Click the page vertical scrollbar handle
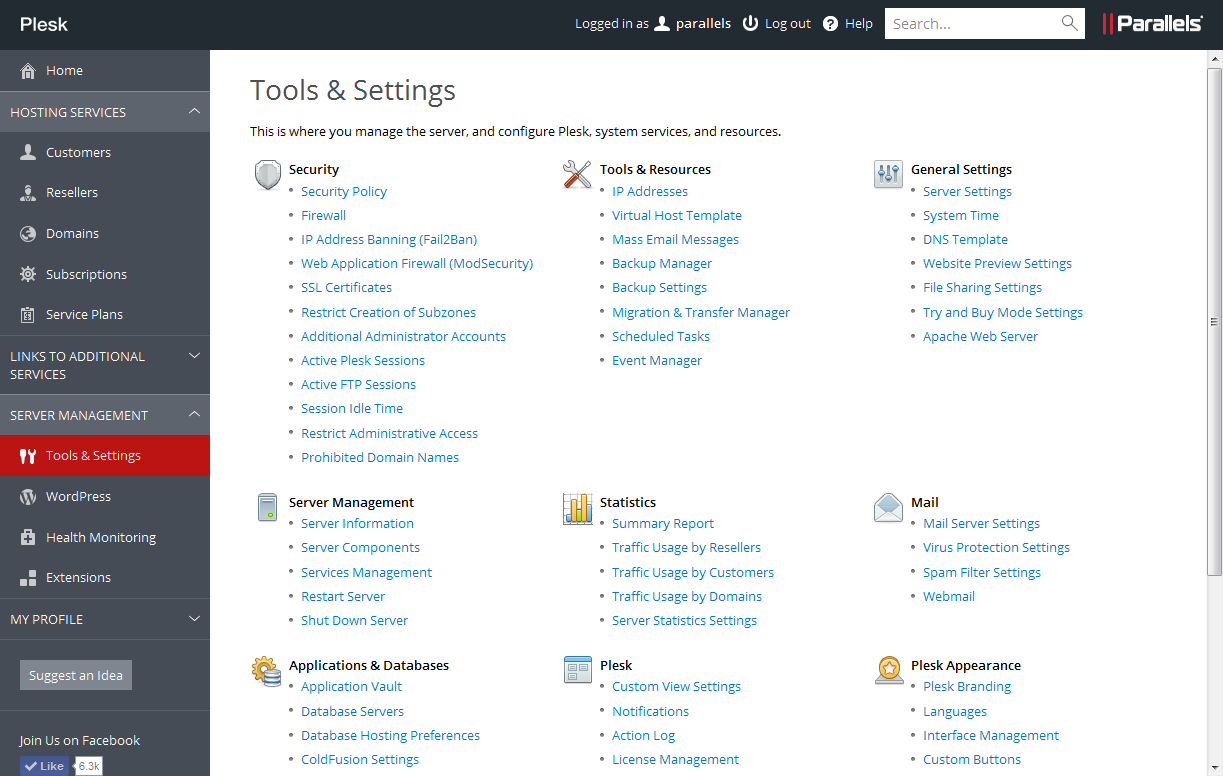The width and height of the screenshot is (1223, 776). [x=1215, y=321]
